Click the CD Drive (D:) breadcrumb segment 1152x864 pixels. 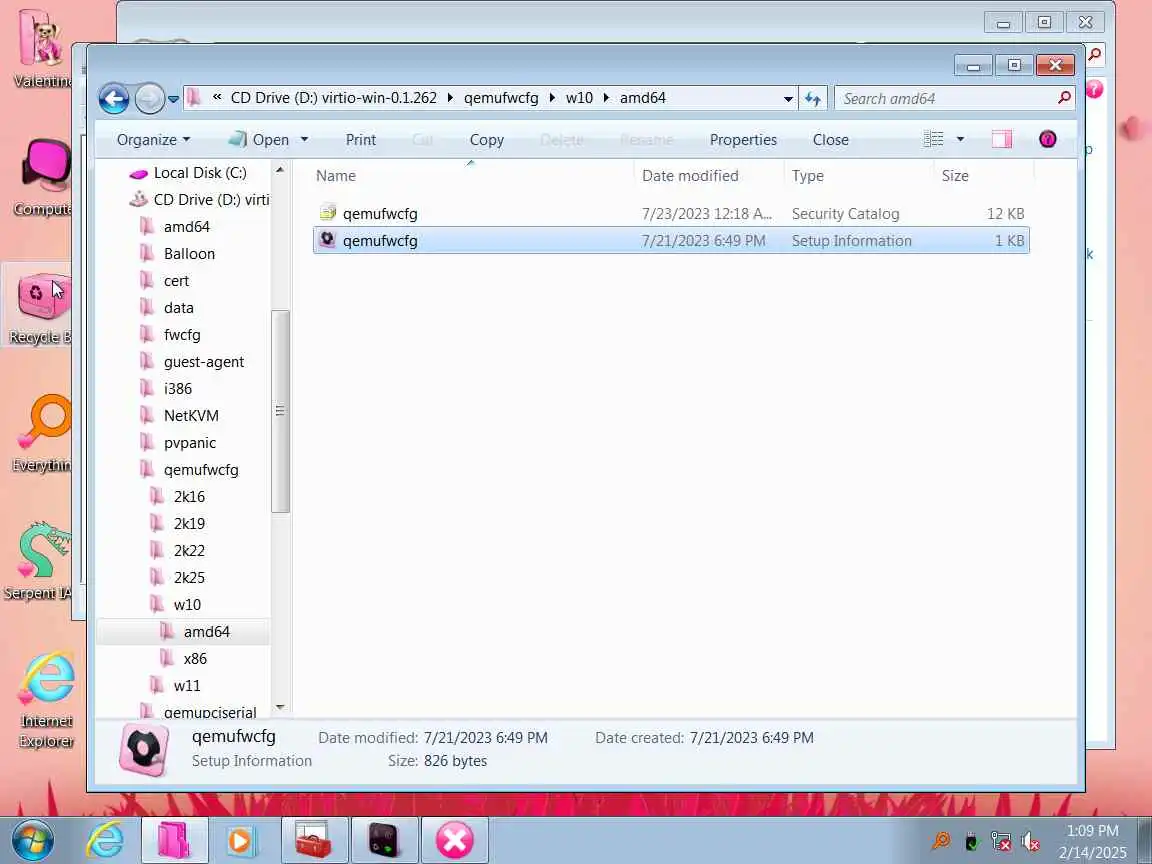(334, 98)
